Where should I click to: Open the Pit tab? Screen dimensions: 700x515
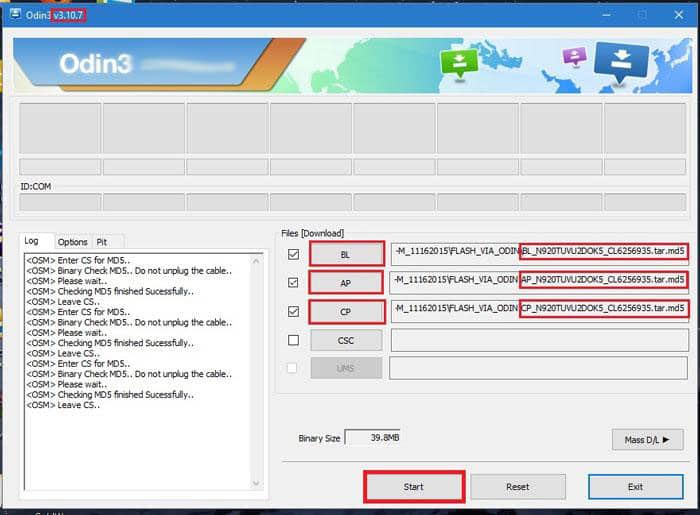point(102,242)
